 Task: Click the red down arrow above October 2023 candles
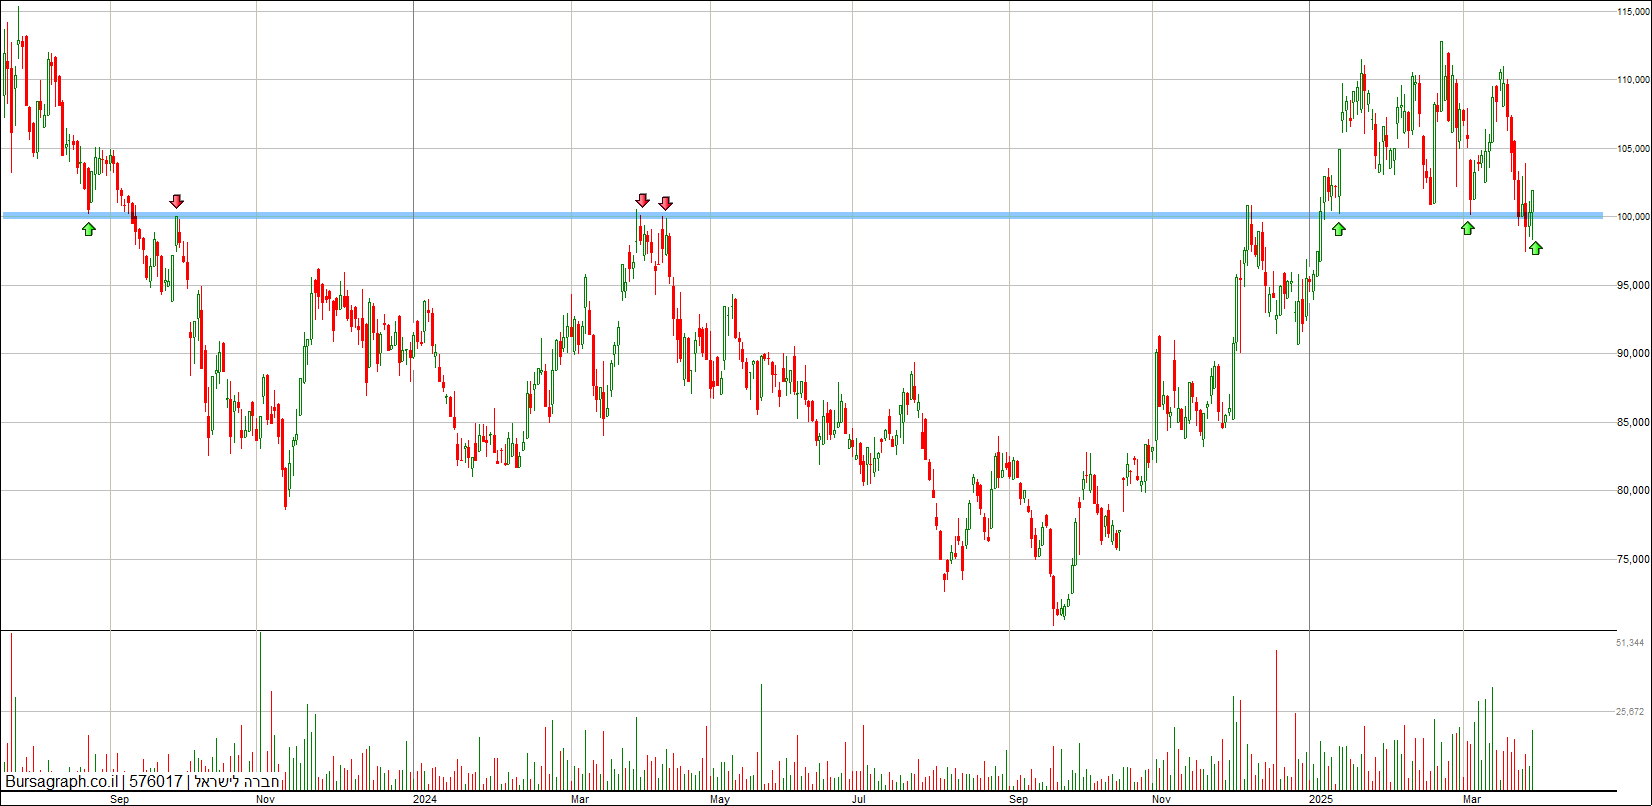176,202
